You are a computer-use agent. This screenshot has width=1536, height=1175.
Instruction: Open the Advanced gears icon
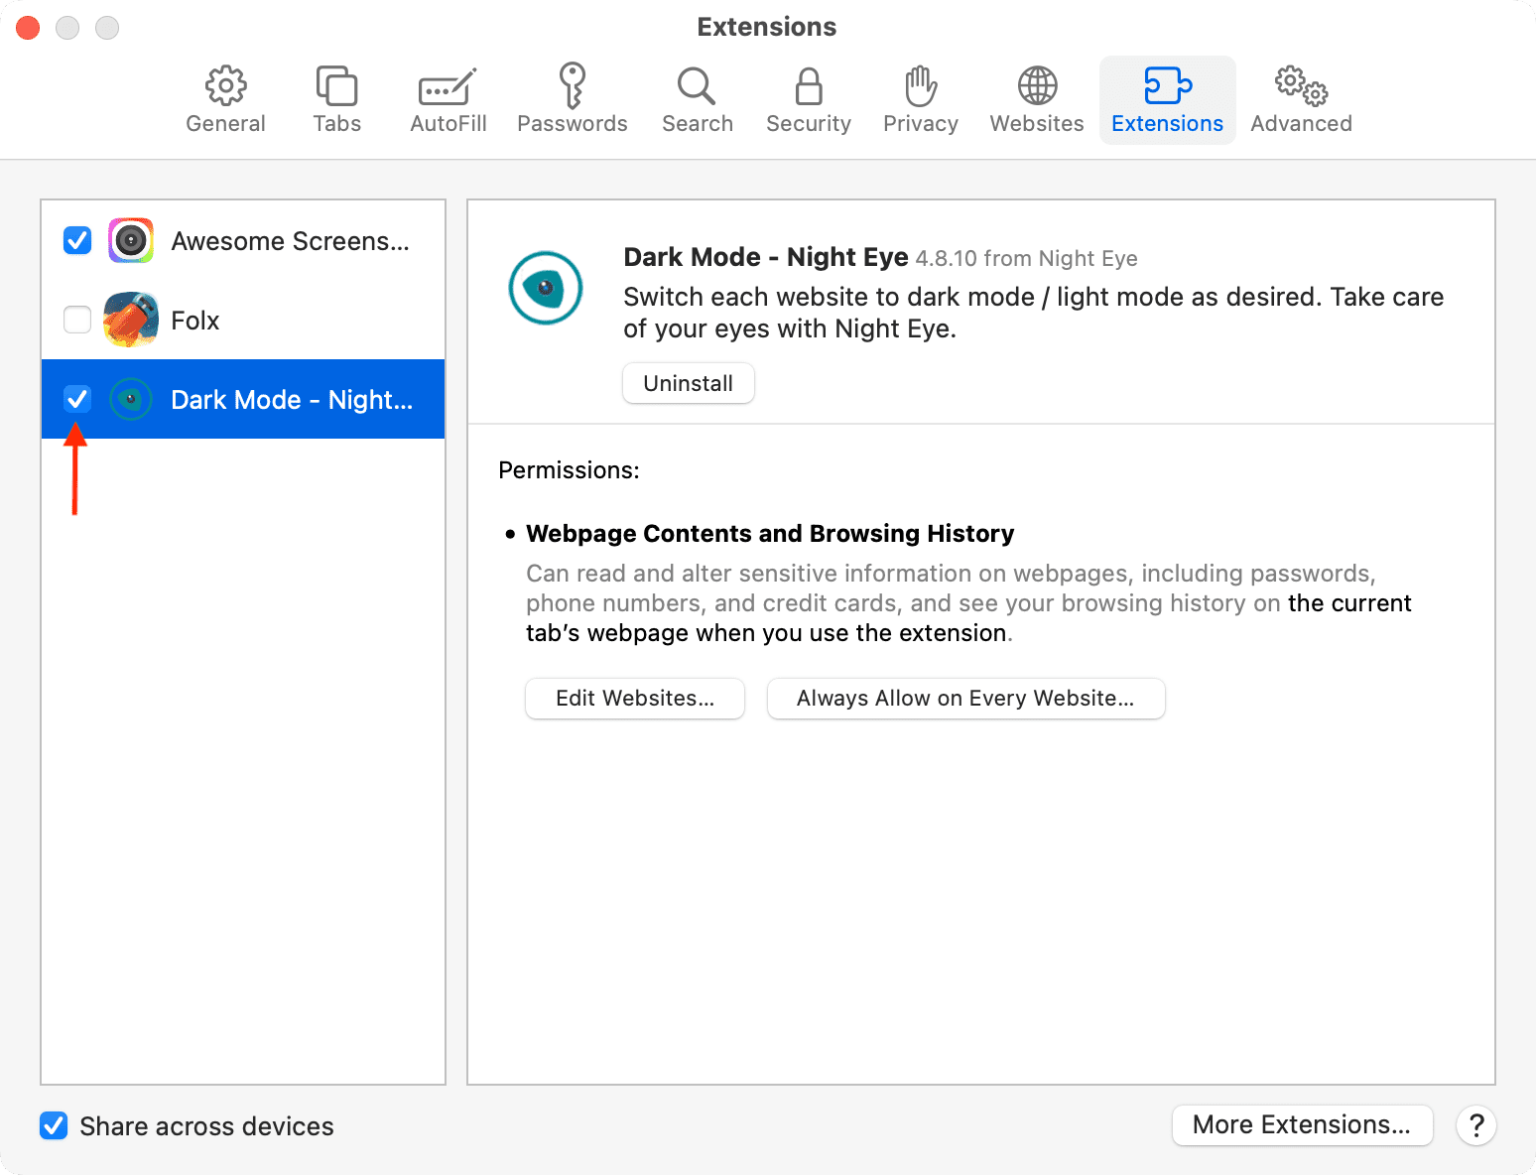click(x=1301, y=86)
